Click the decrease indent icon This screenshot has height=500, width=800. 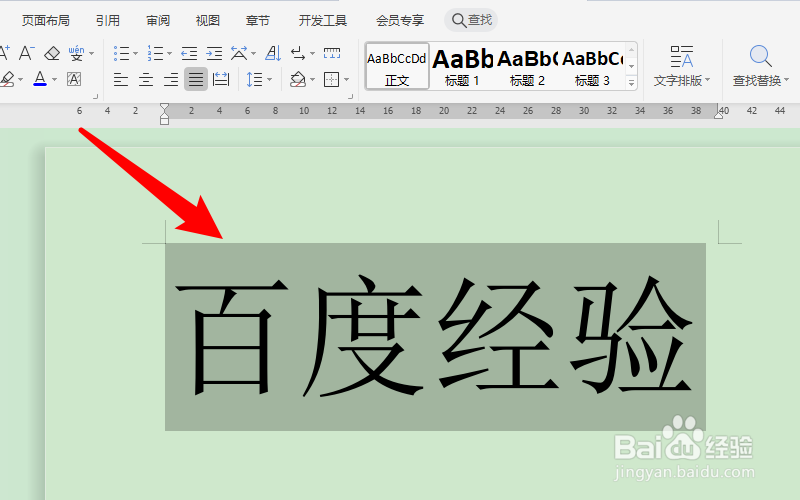(x=189, y=53)
